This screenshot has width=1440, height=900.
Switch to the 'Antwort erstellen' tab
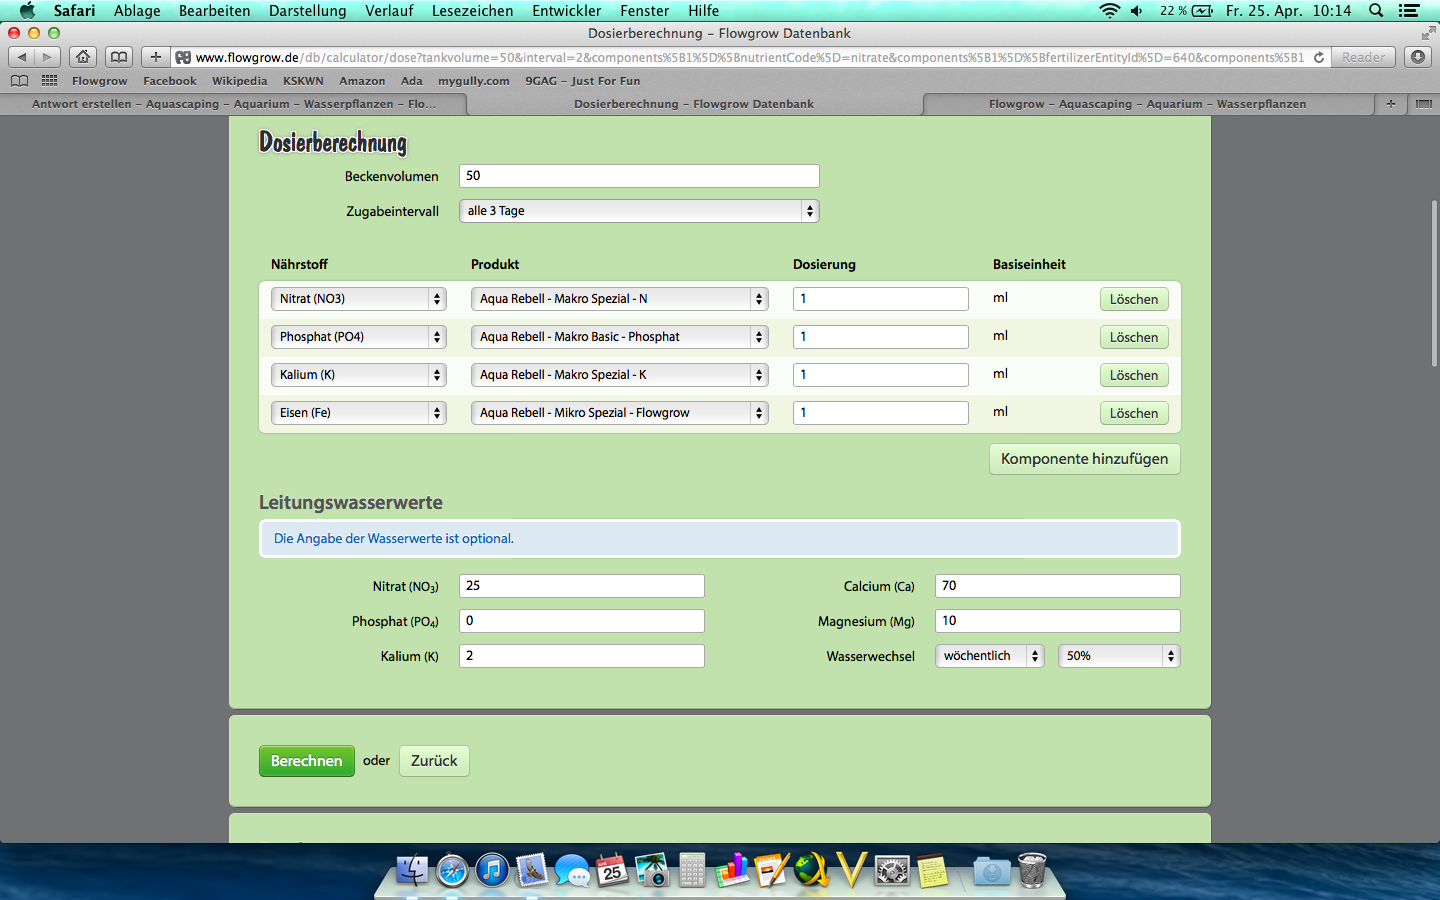(234, 104)
